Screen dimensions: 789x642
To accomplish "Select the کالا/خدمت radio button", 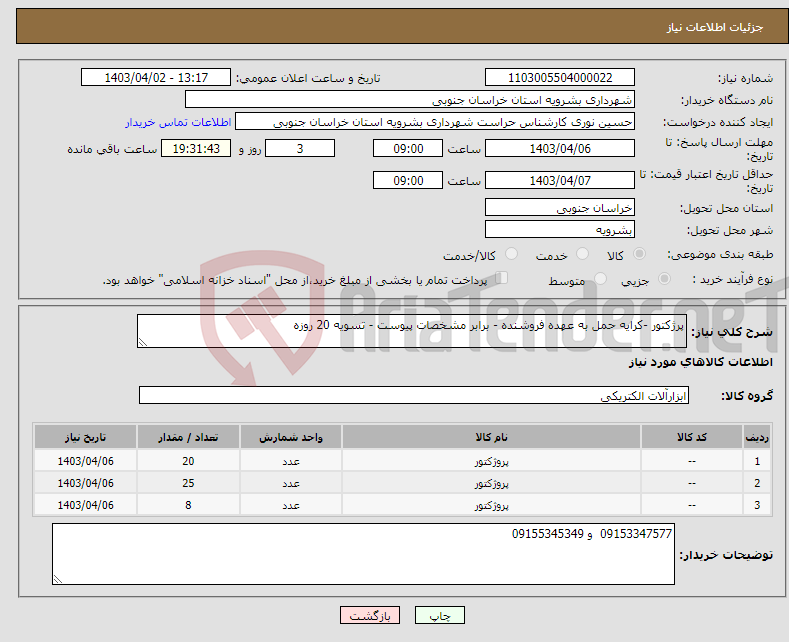I will coord(511,254).
